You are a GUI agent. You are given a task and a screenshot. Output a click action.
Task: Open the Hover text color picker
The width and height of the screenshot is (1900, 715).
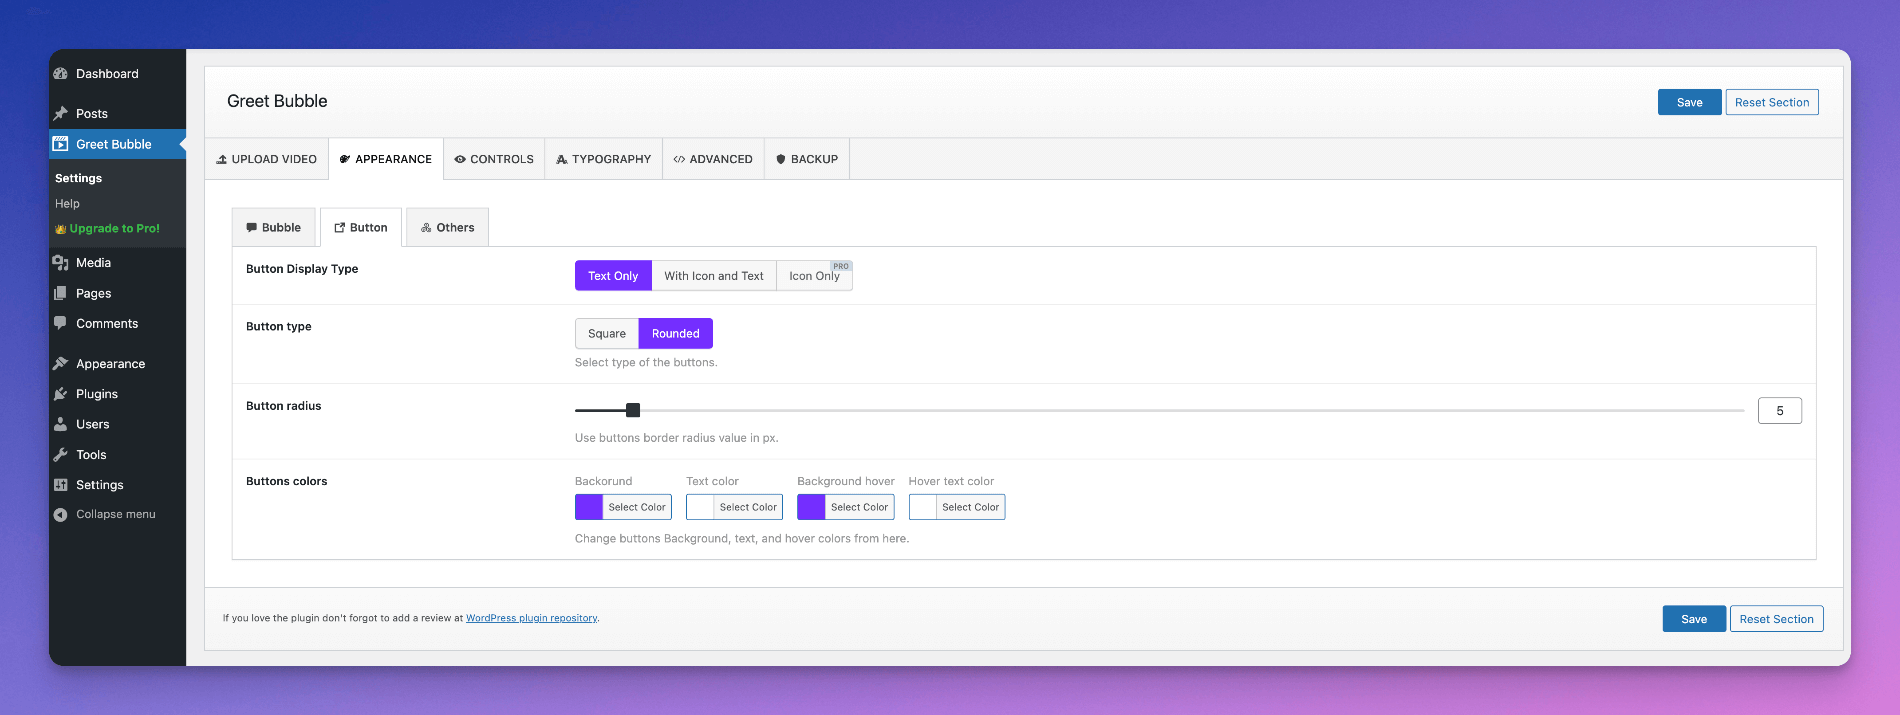pos(957,507)
